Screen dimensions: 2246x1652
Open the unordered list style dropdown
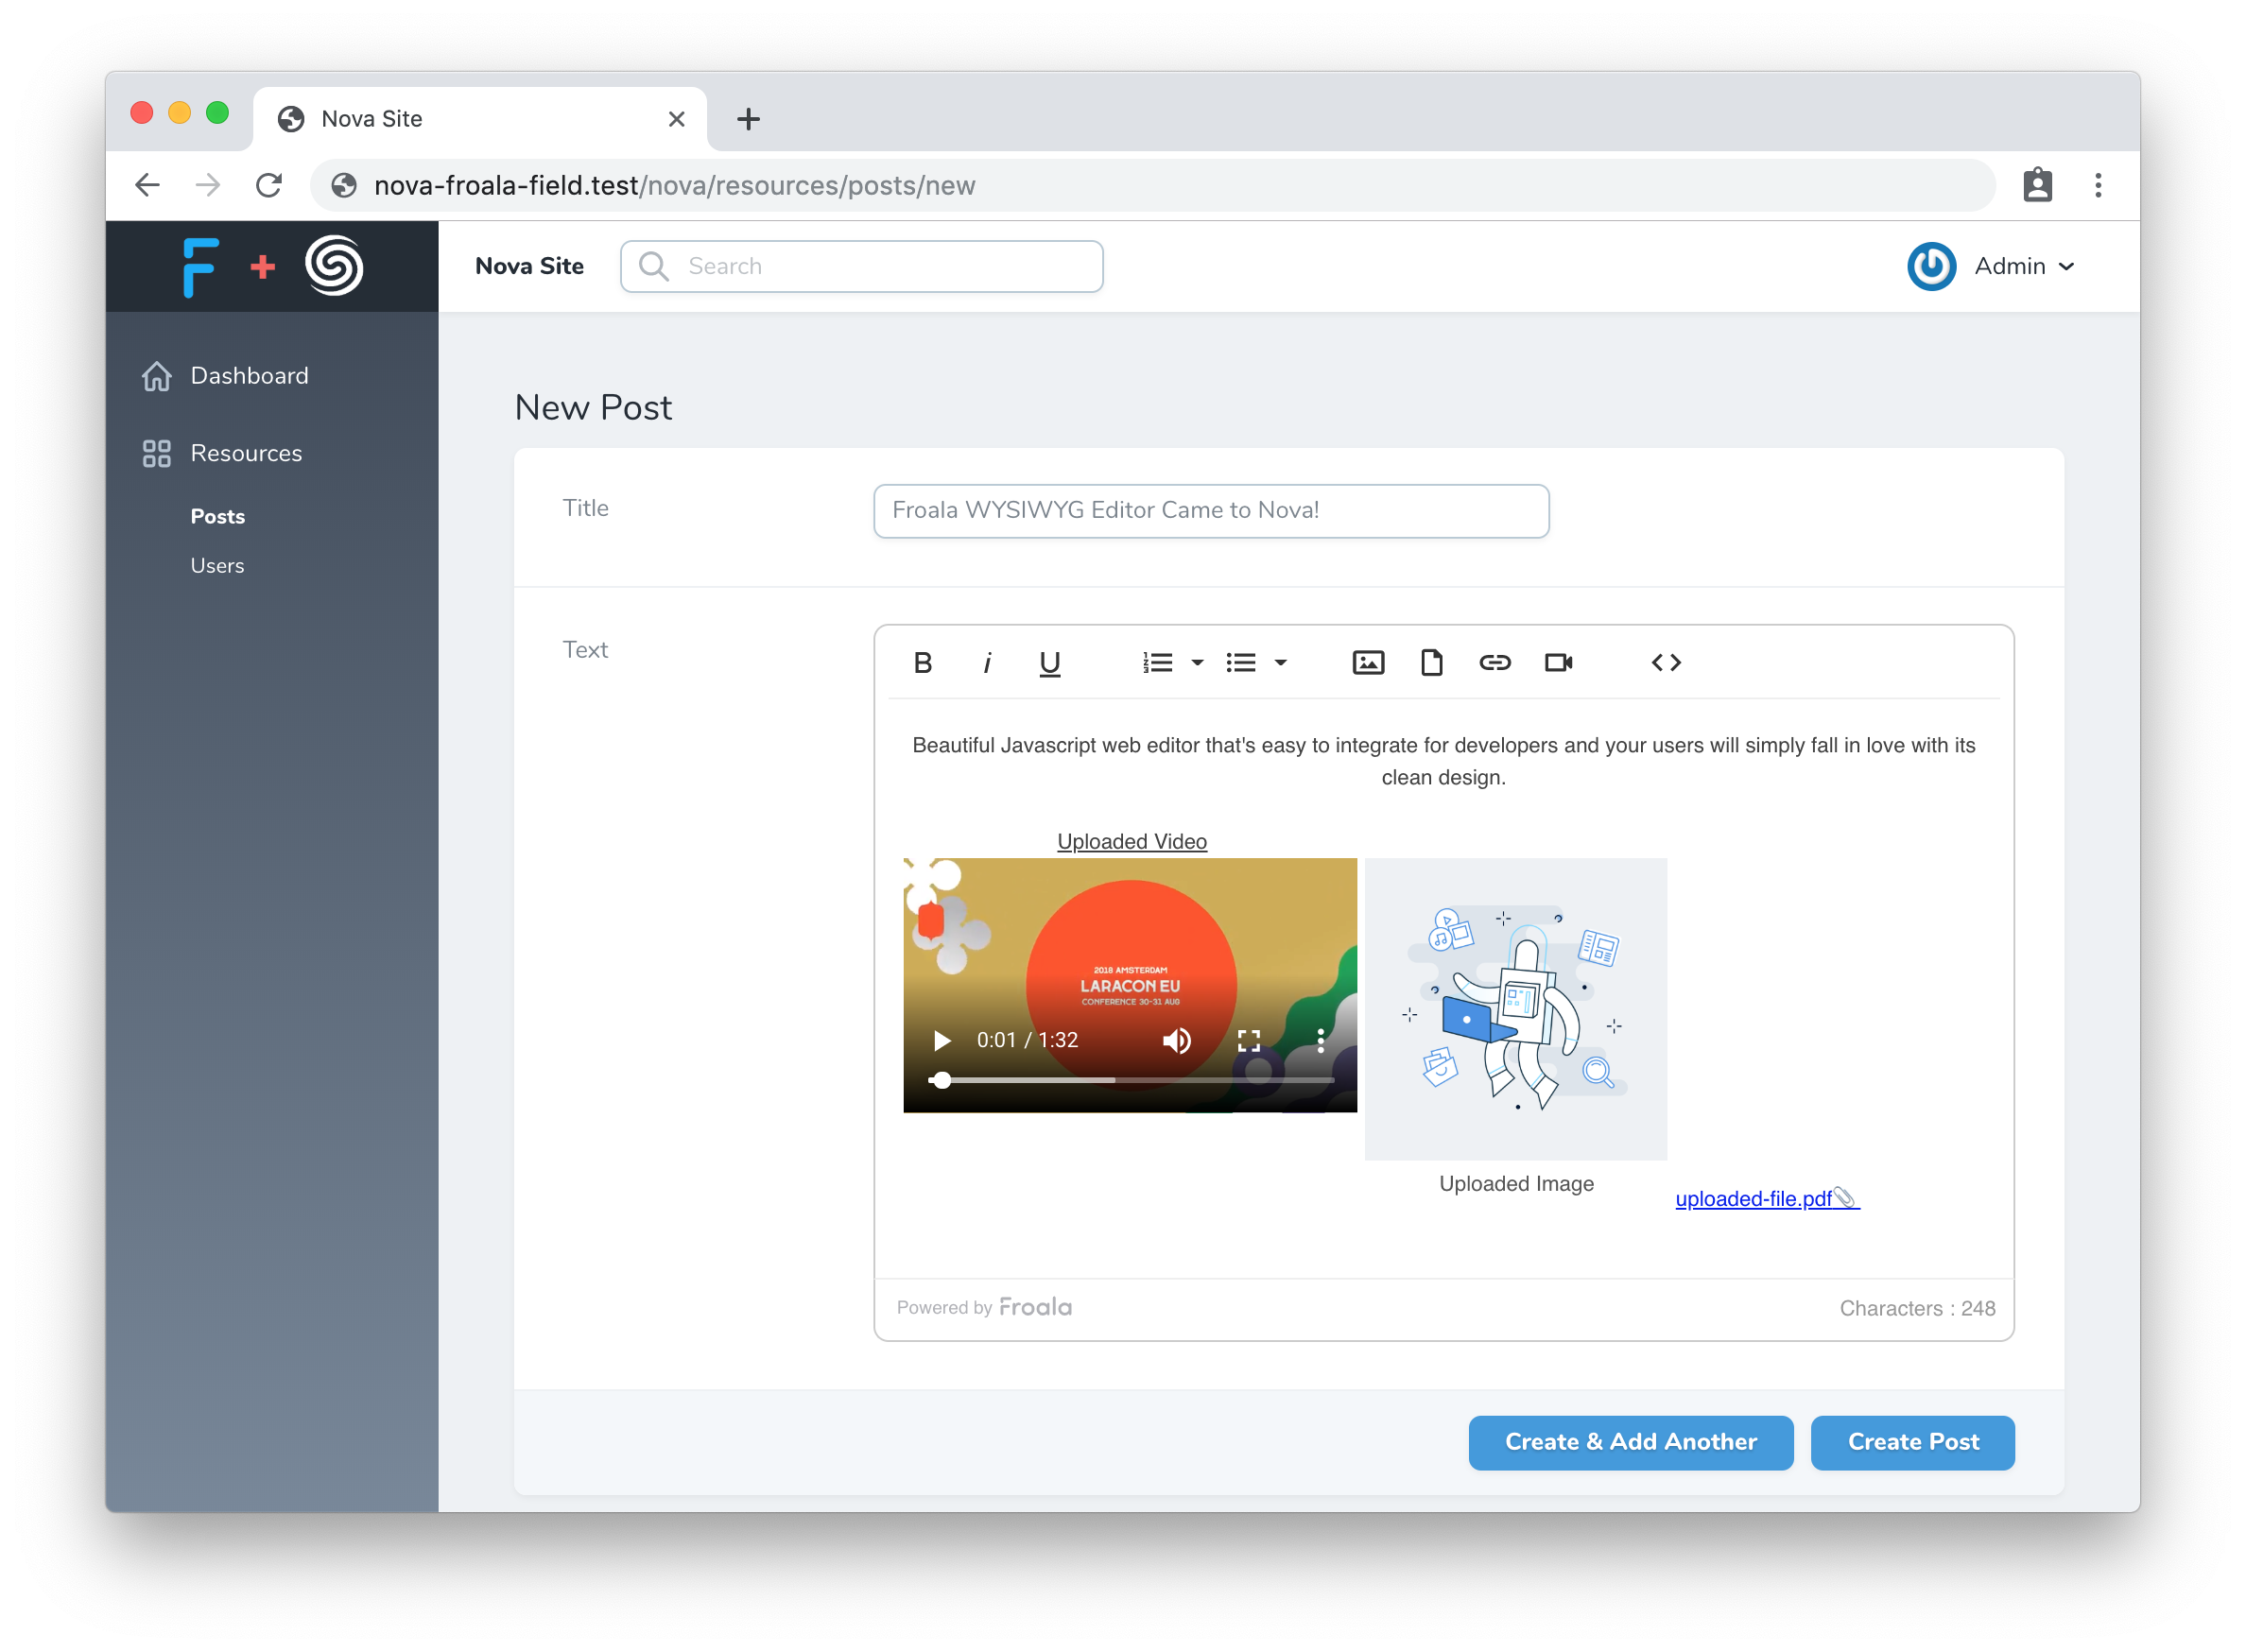1282,662
